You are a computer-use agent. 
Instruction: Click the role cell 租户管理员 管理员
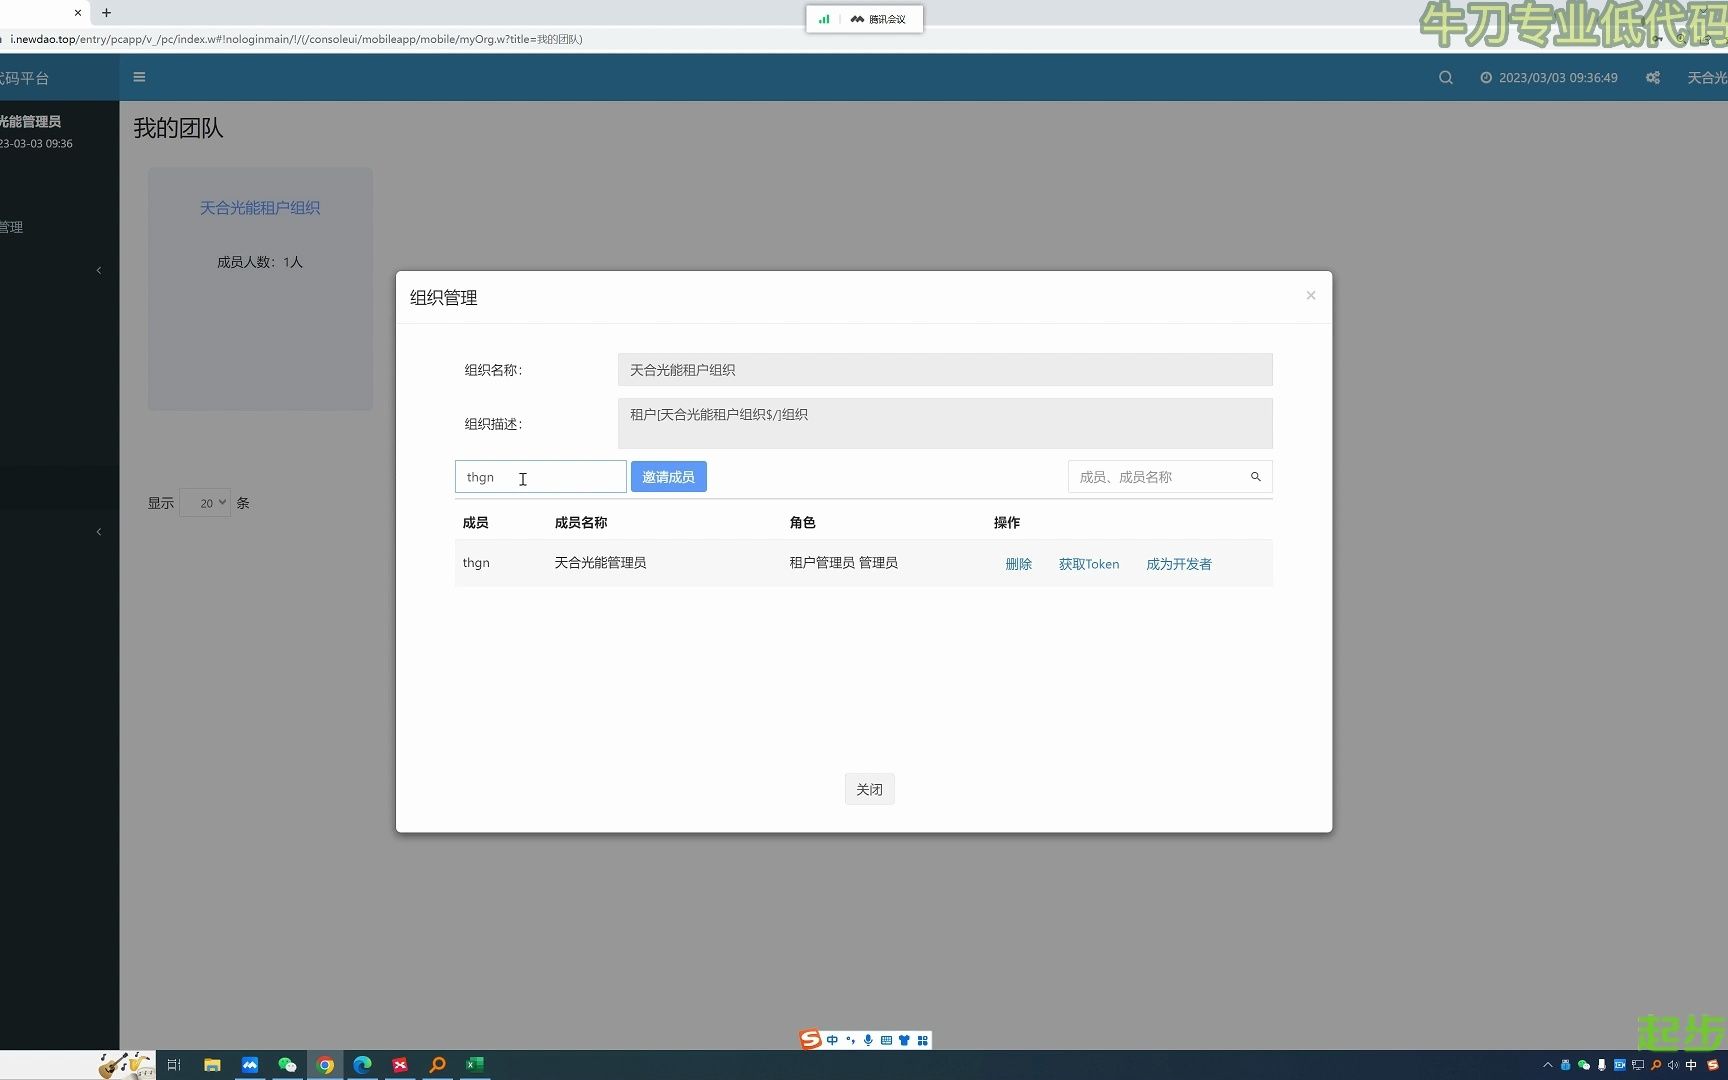click(843, 563)
